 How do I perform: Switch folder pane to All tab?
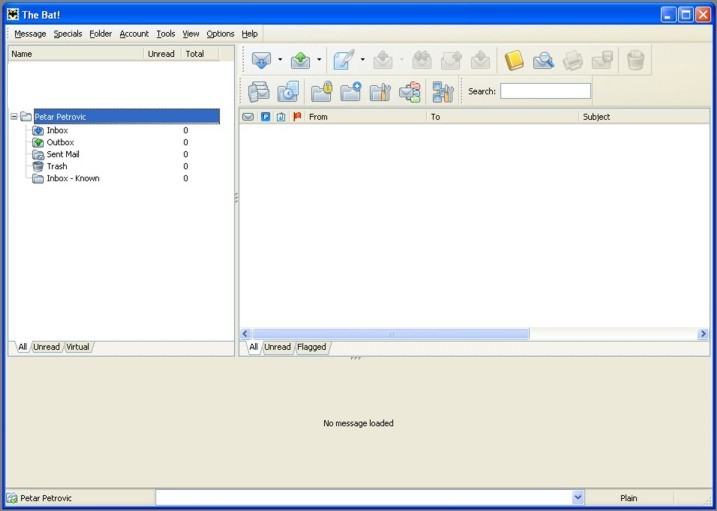(x=22, y=347)
